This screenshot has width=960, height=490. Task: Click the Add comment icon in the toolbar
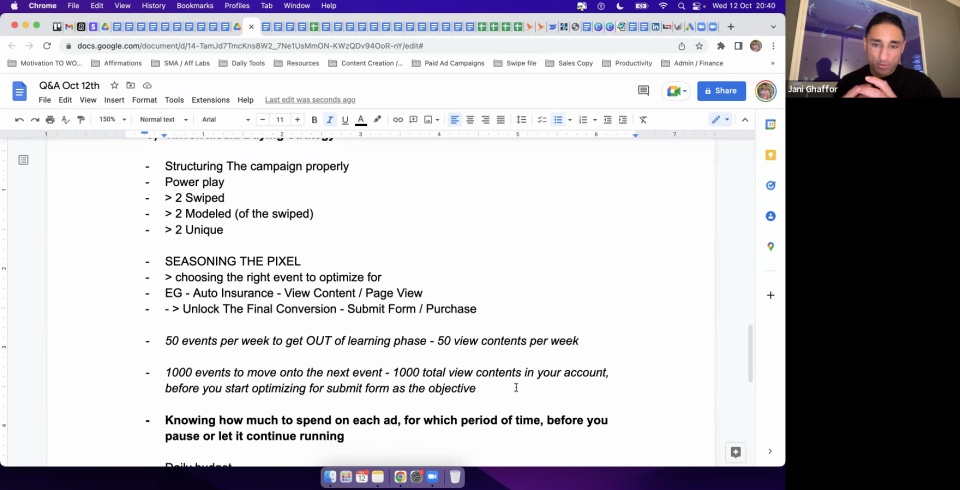pyautogui.click(x=413, y=119)
